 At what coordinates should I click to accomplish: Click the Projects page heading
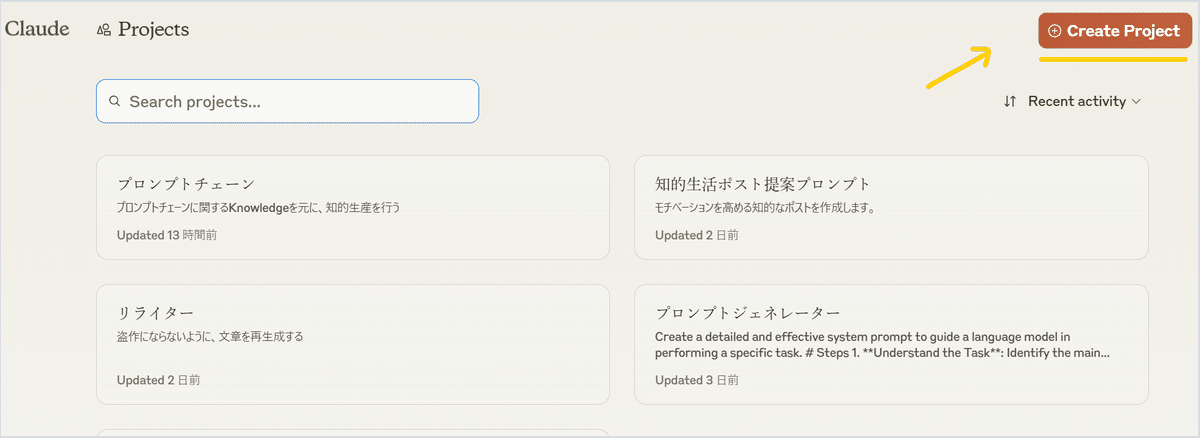[x=153, y=29]
